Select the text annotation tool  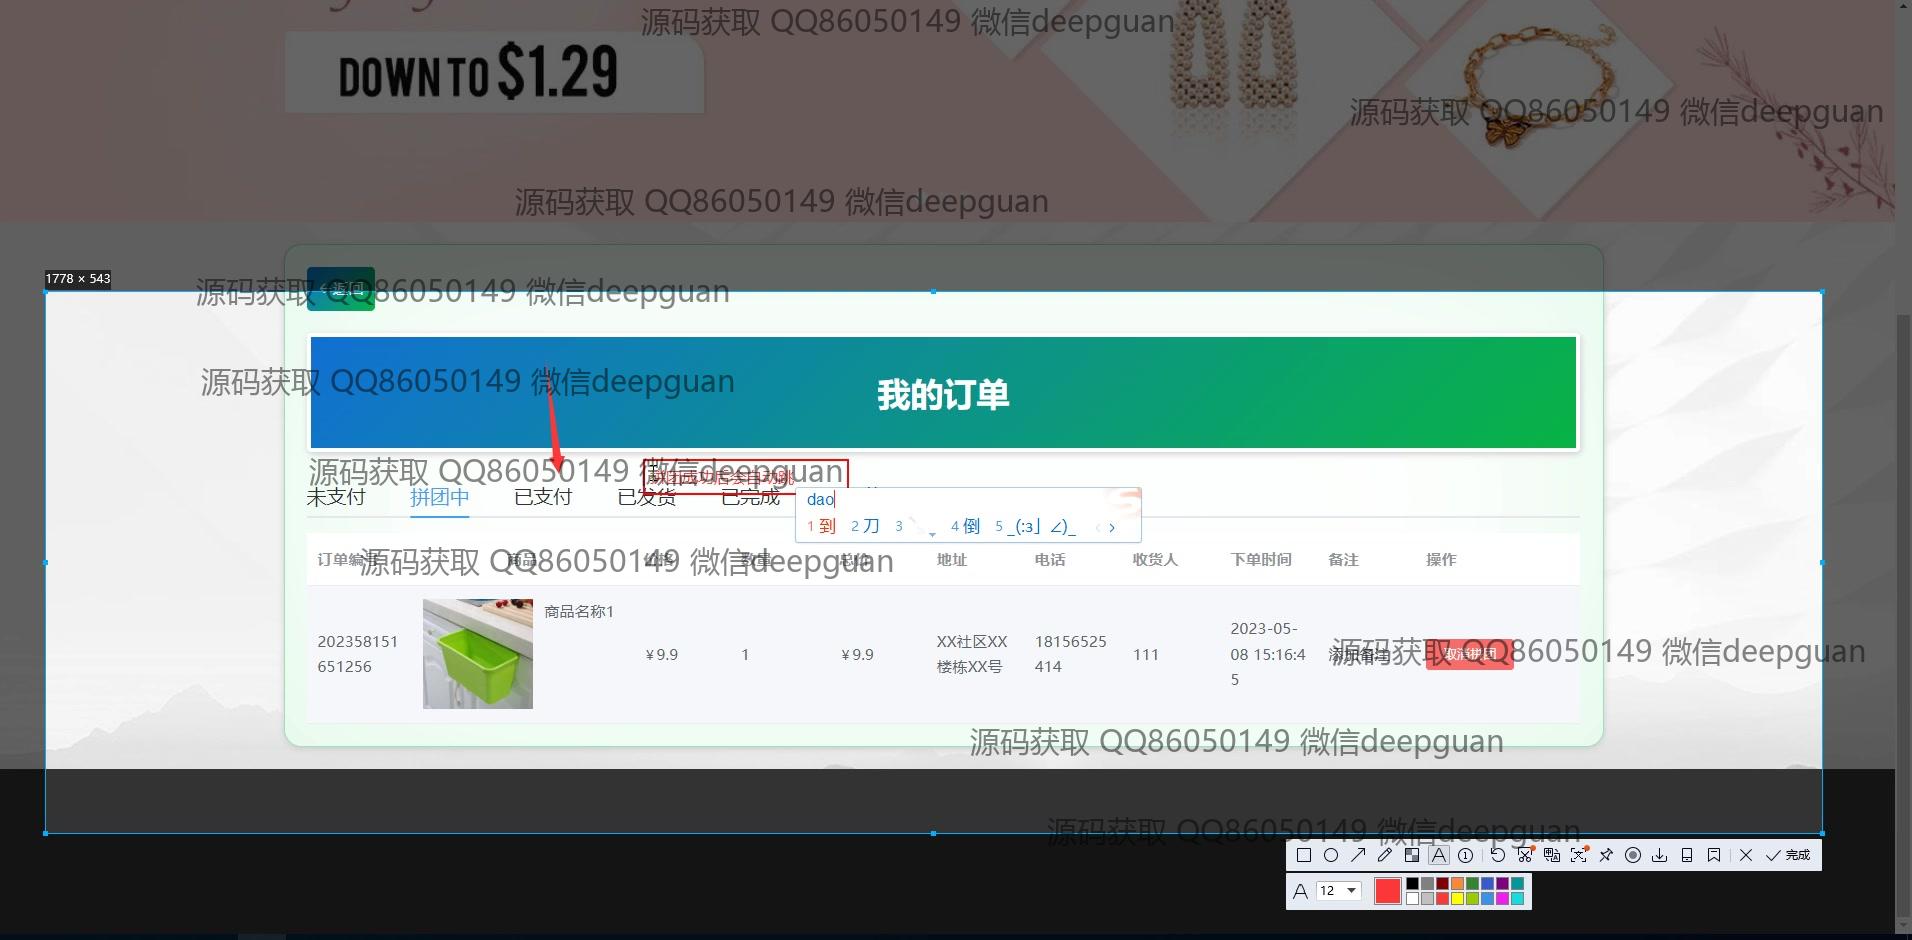coord(1439,855)
